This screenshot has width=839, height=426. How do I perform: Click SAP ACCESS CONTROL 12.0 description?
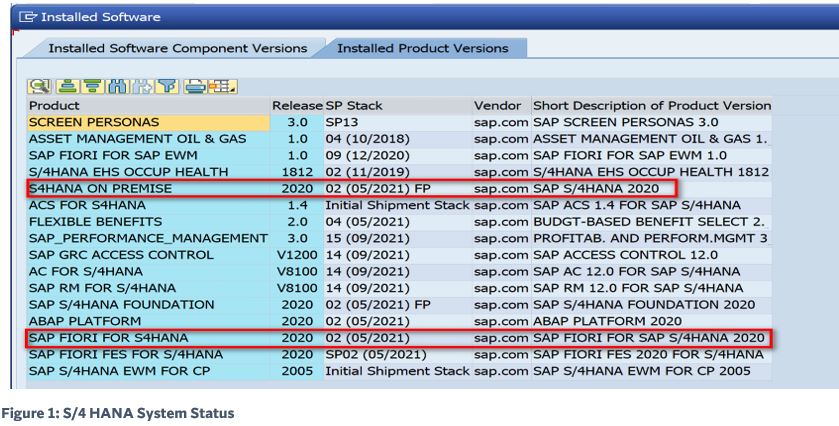pos(651,255)
